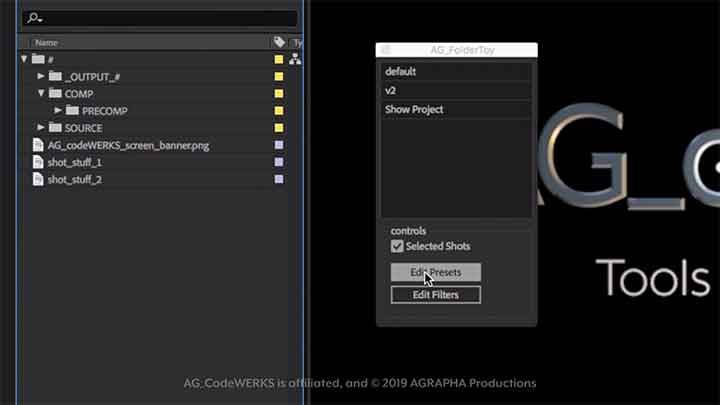Click the search magnifier icon in Project panel
The height and width of the screenshot is (405, 720).
coord(32,18)
